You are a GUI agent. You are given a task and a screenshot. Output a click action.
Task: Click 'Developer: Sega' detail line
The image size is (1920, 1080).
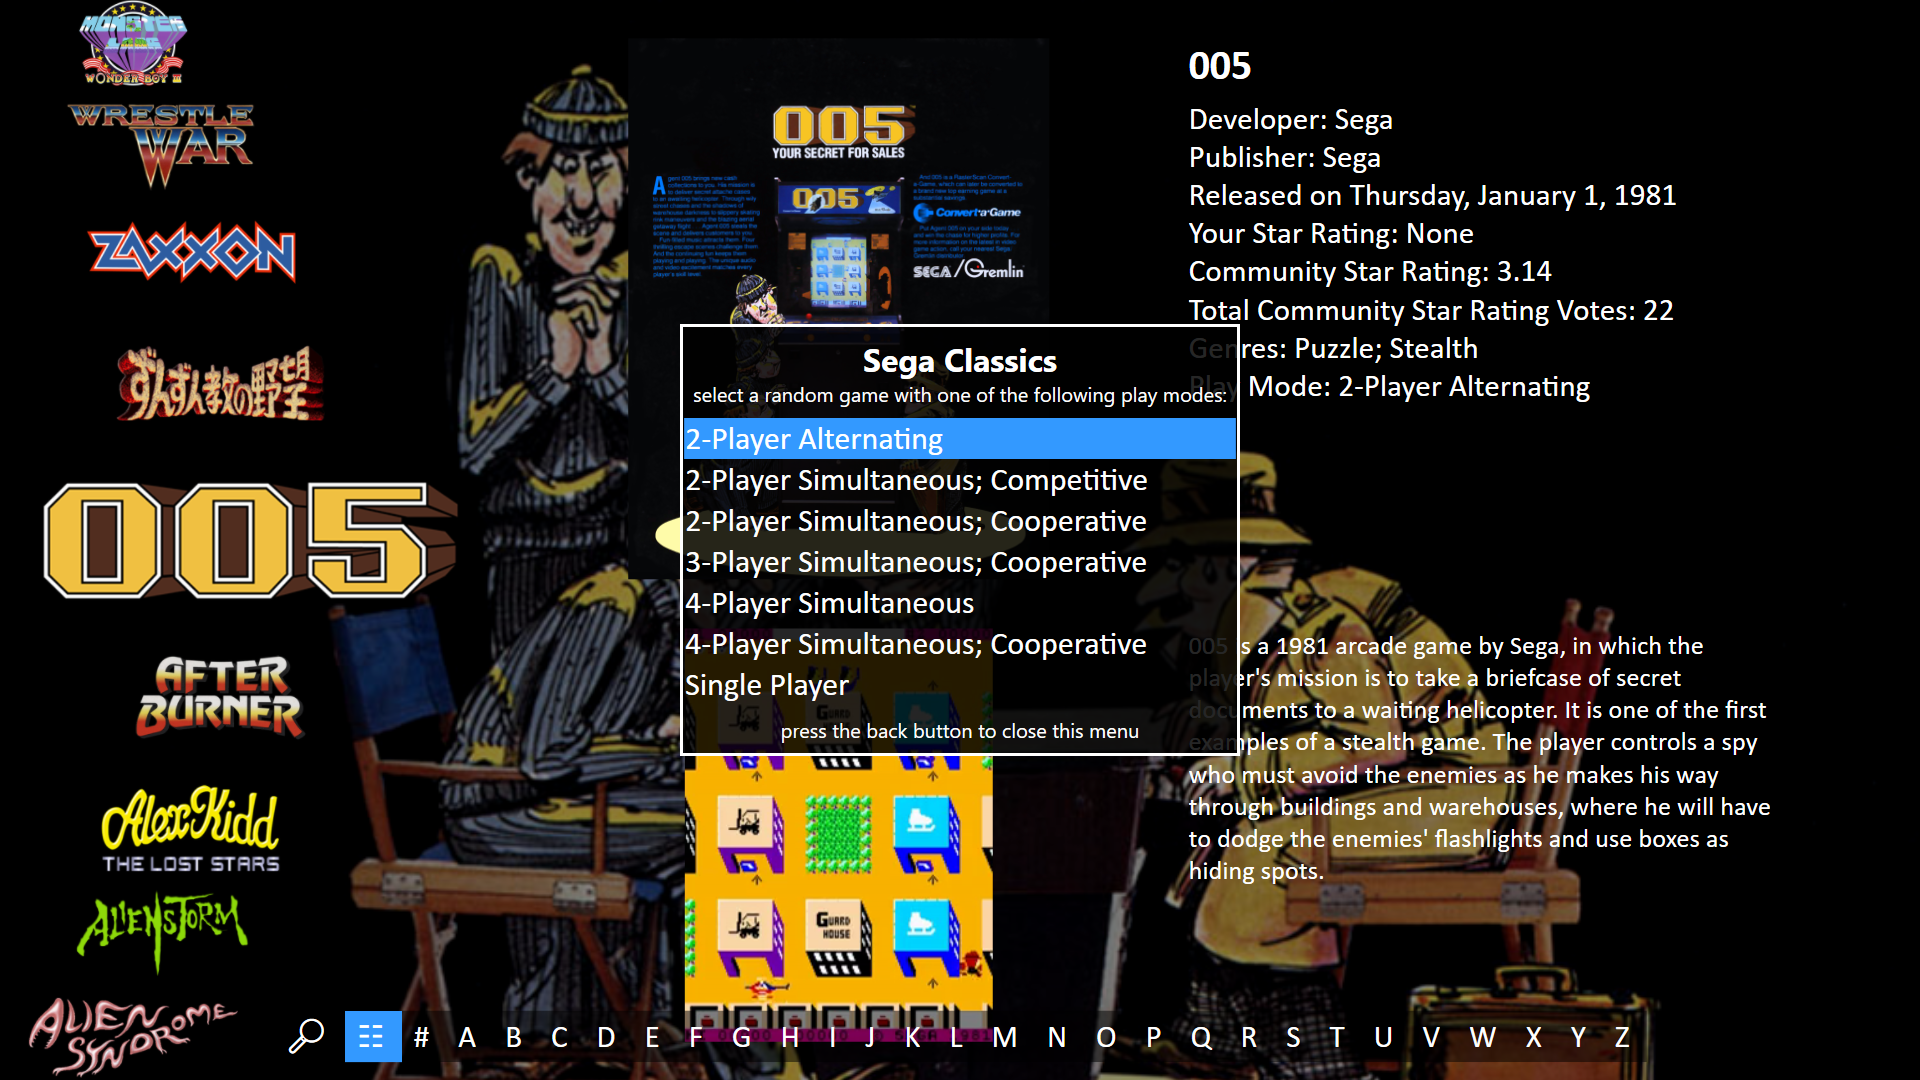point(1290,119)
